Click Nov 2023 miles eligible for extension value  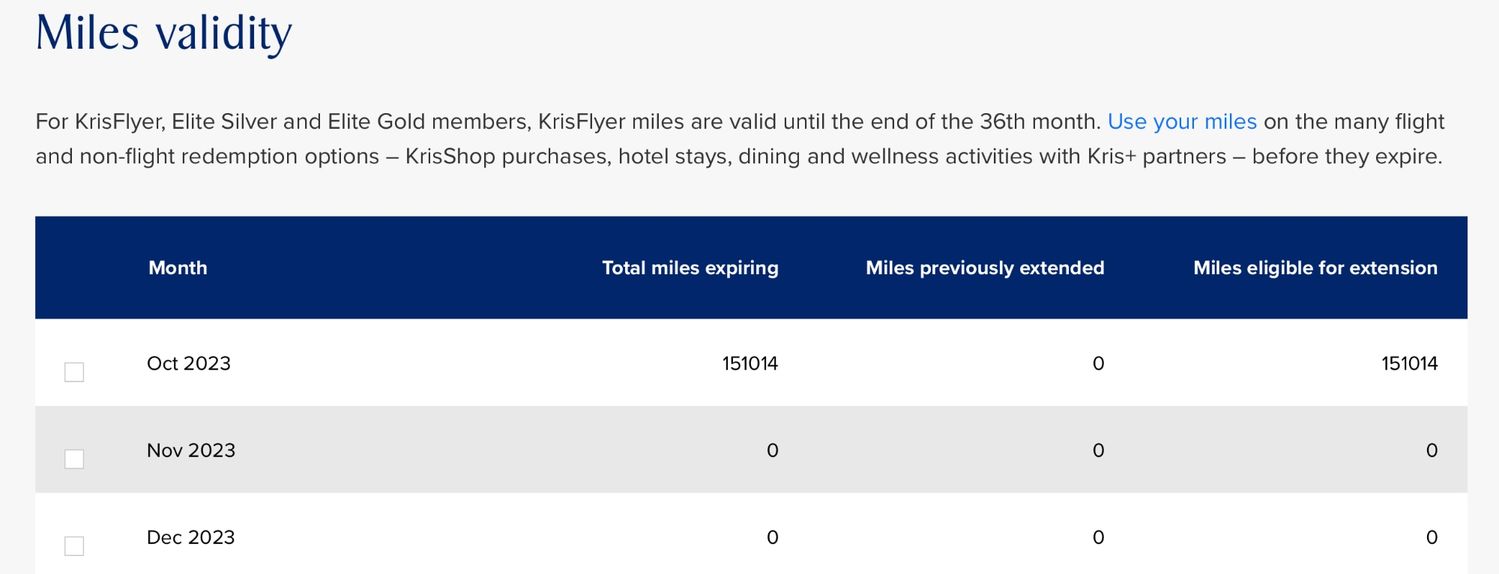click(x=1432, y=450)
